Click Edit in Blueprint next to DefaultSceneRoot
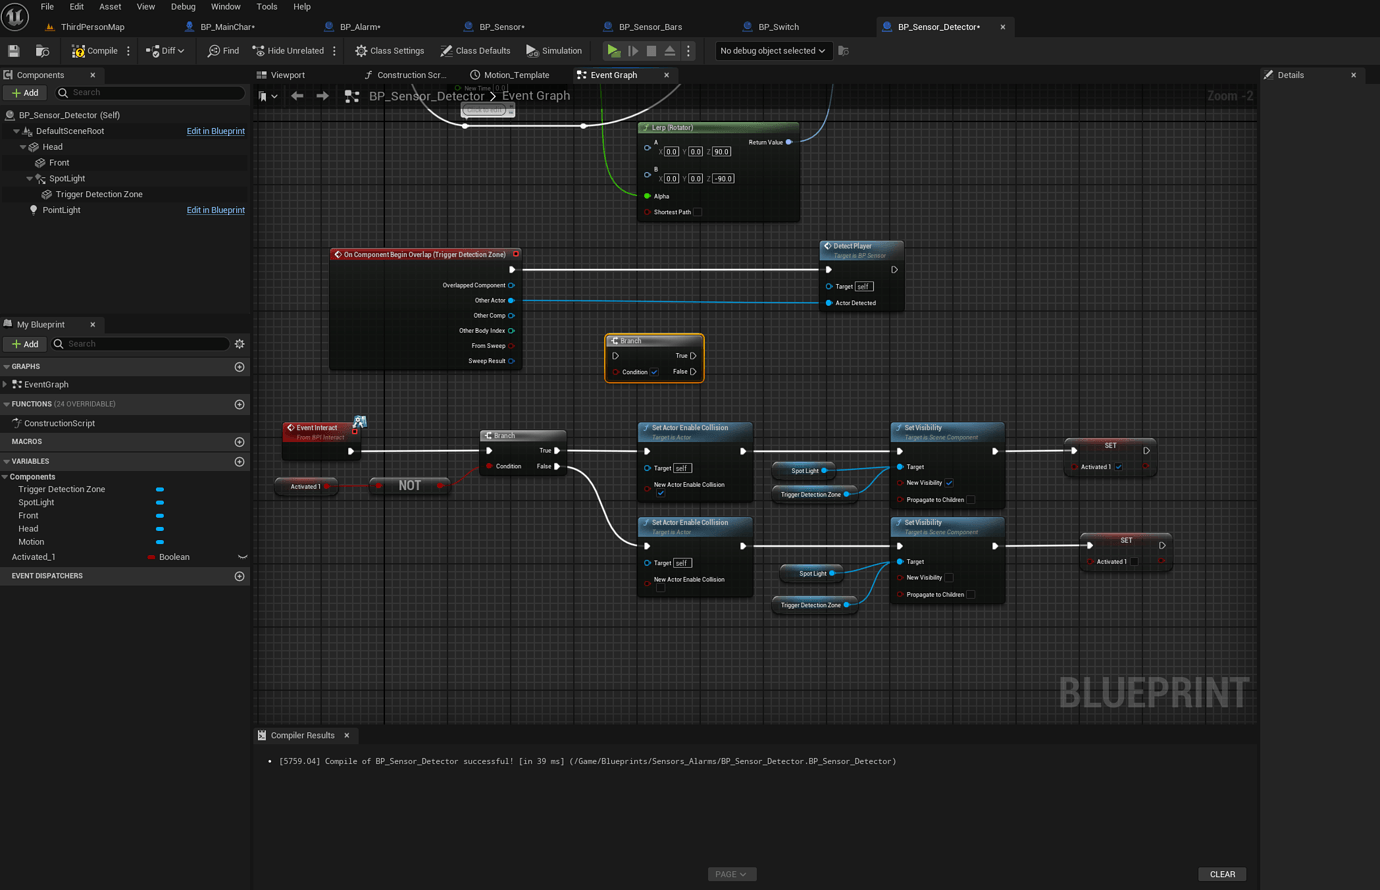The width and height of the screenshot is (1380, 890). click(x=216, y=130)
